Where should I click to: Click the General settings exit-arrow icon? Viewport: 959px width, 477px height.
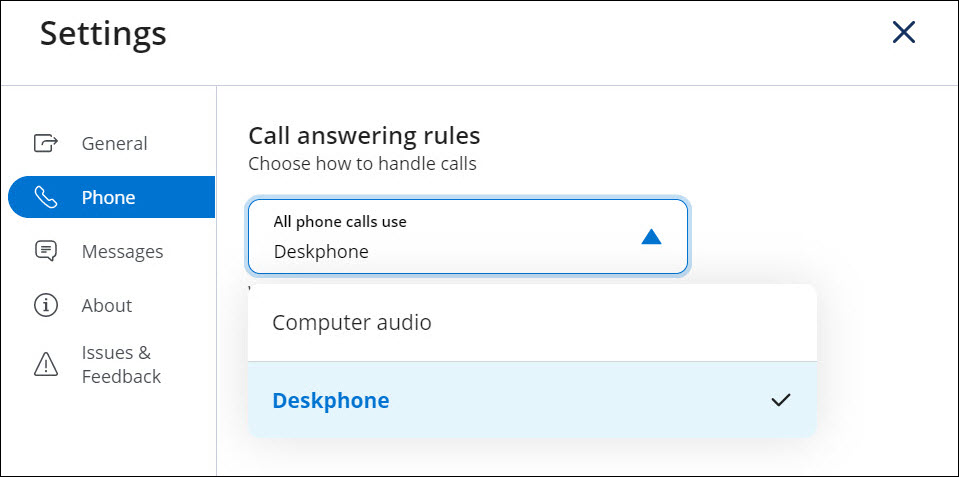click(x=46, y=143)
